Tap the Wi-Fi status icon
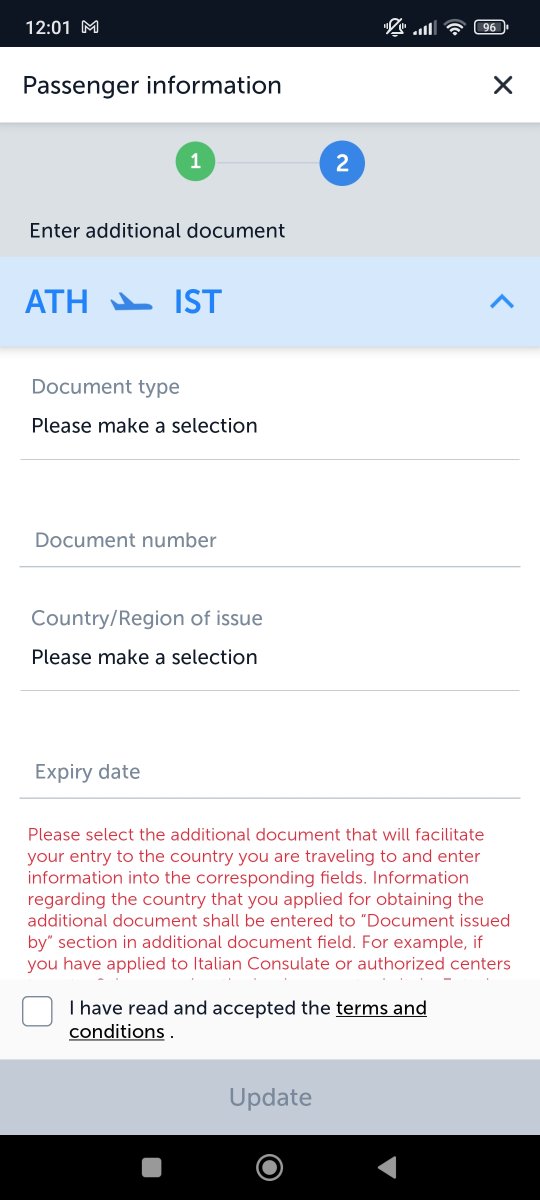This screenshot has width=540, height=1200. pos(456,28)
